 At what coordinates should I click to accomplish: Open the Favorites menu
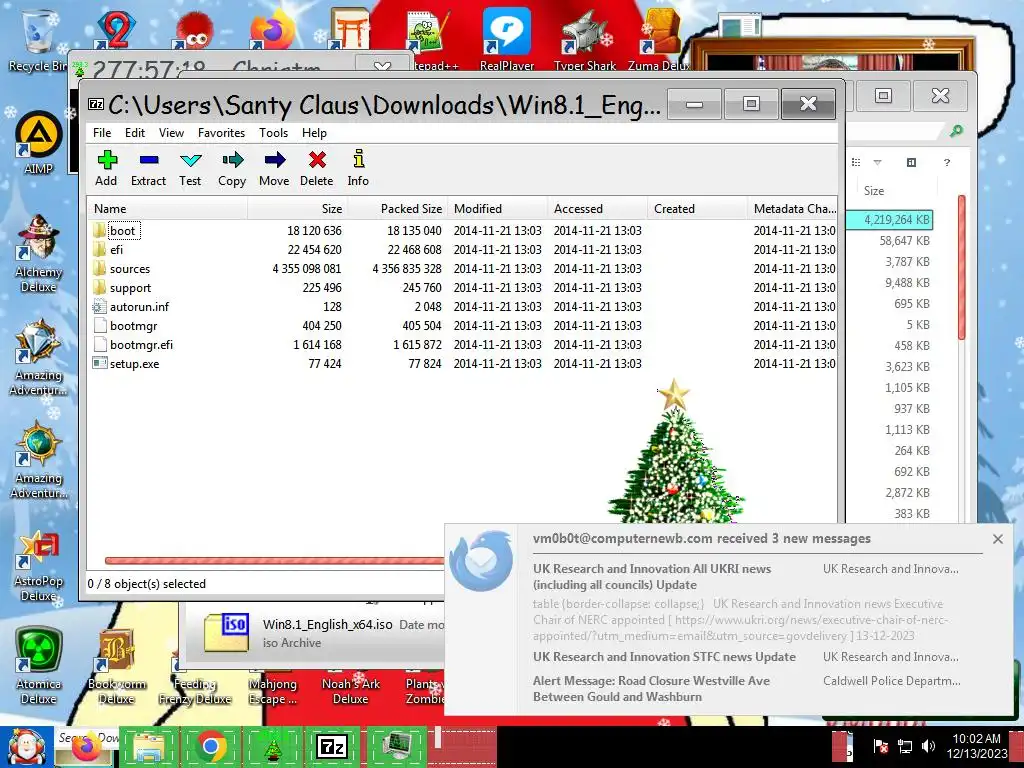pyautogui.click(x=221, y=133)
